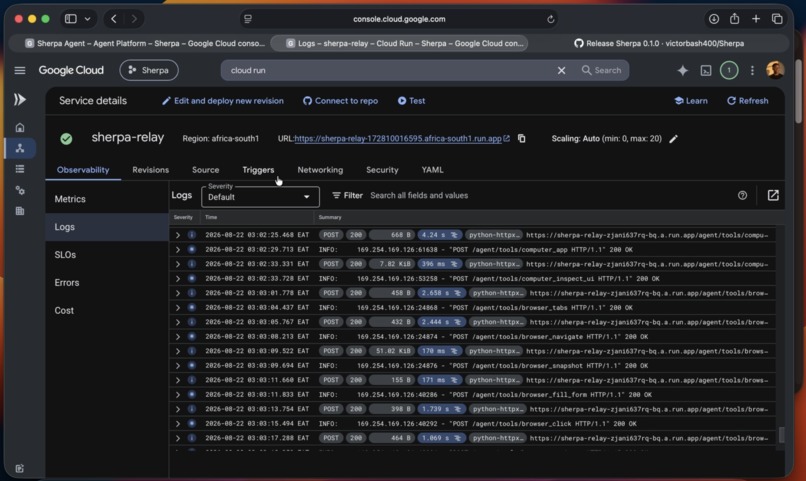The width and height of the screenshot is (806, 481).
Task: Open the notifications badge showing 1
Action: coord(728,70)
